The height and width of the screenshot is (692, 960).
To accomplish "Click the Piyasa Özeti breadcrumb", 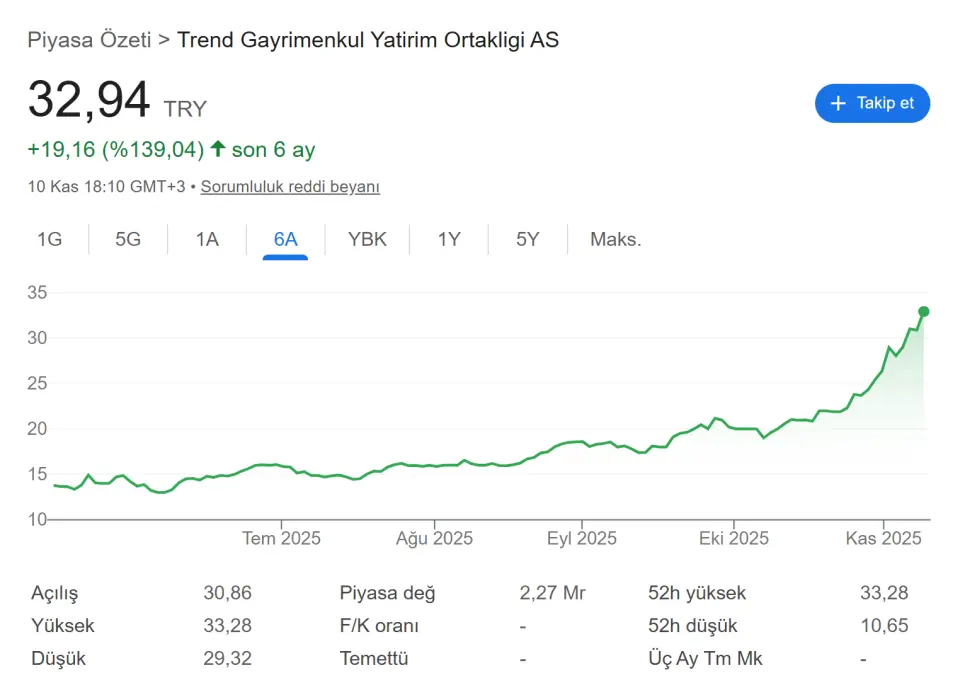I will click(x=89, y=41).
